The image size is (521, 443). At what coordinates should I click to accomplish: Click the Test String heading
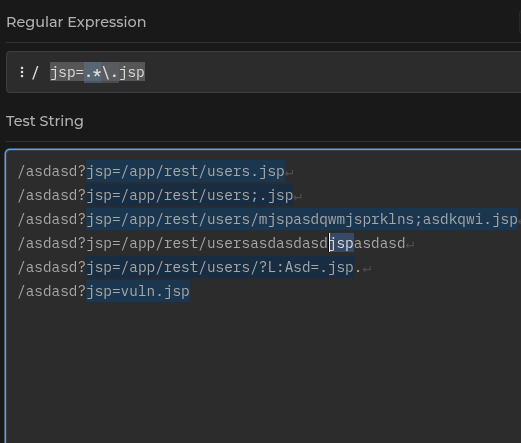pos(45,121)
